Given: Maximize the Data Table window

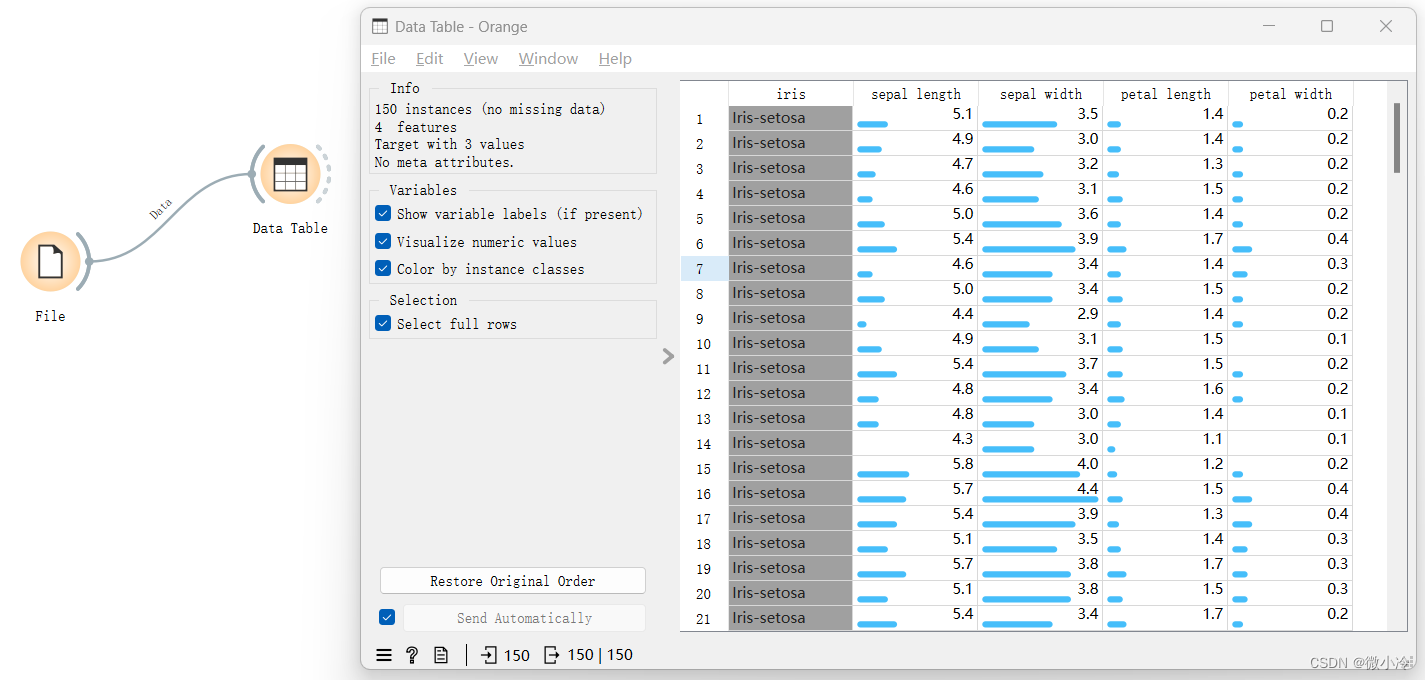Looking at the screenshot, I should [1327, 27].
